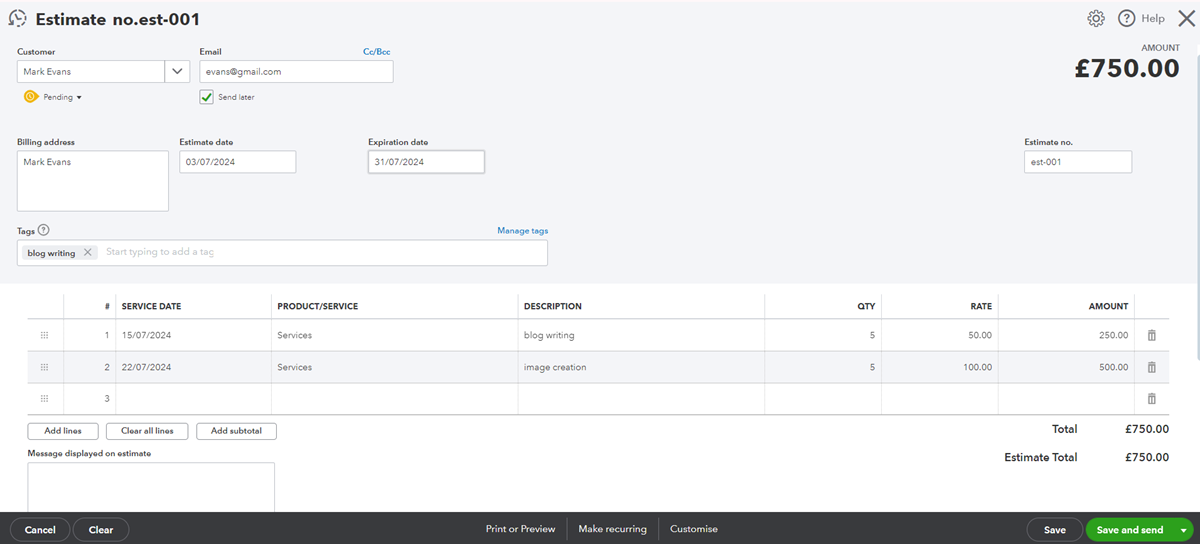Toggle the Send later checkbox
Screen dimensions: 1200x544
click(206, 97)
